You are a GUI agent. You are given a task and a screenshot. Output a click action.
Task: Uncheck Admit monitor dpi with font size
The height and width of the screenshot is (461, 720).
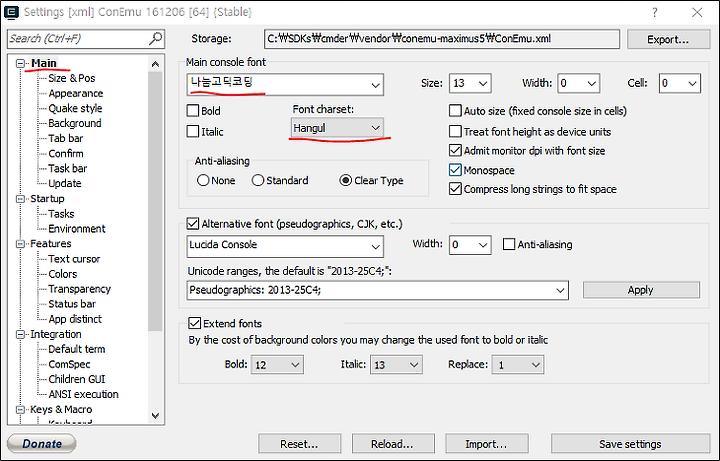pyautogui.click(x=455, y=151)
